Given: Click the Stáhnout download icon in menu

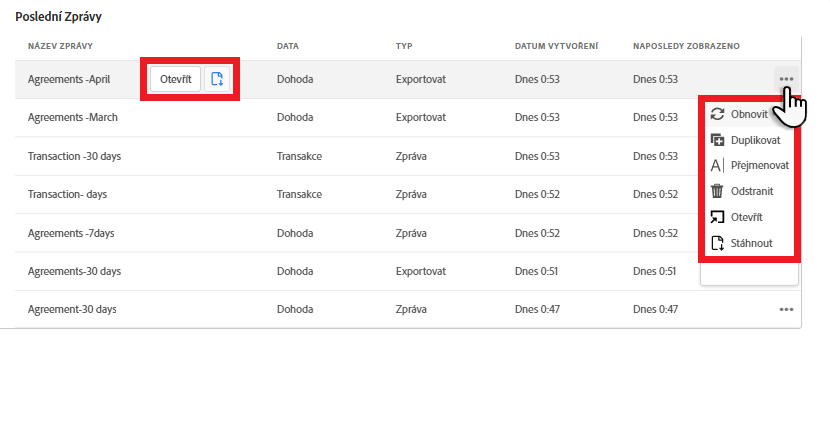Looking at the screenshot, I should click(716, 243).
